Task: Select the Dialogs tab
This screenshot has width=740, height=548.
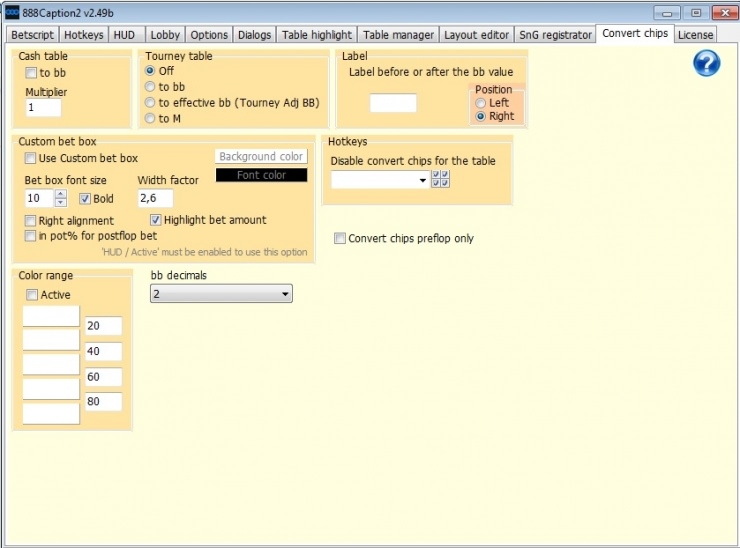Action: pos(254,35)
